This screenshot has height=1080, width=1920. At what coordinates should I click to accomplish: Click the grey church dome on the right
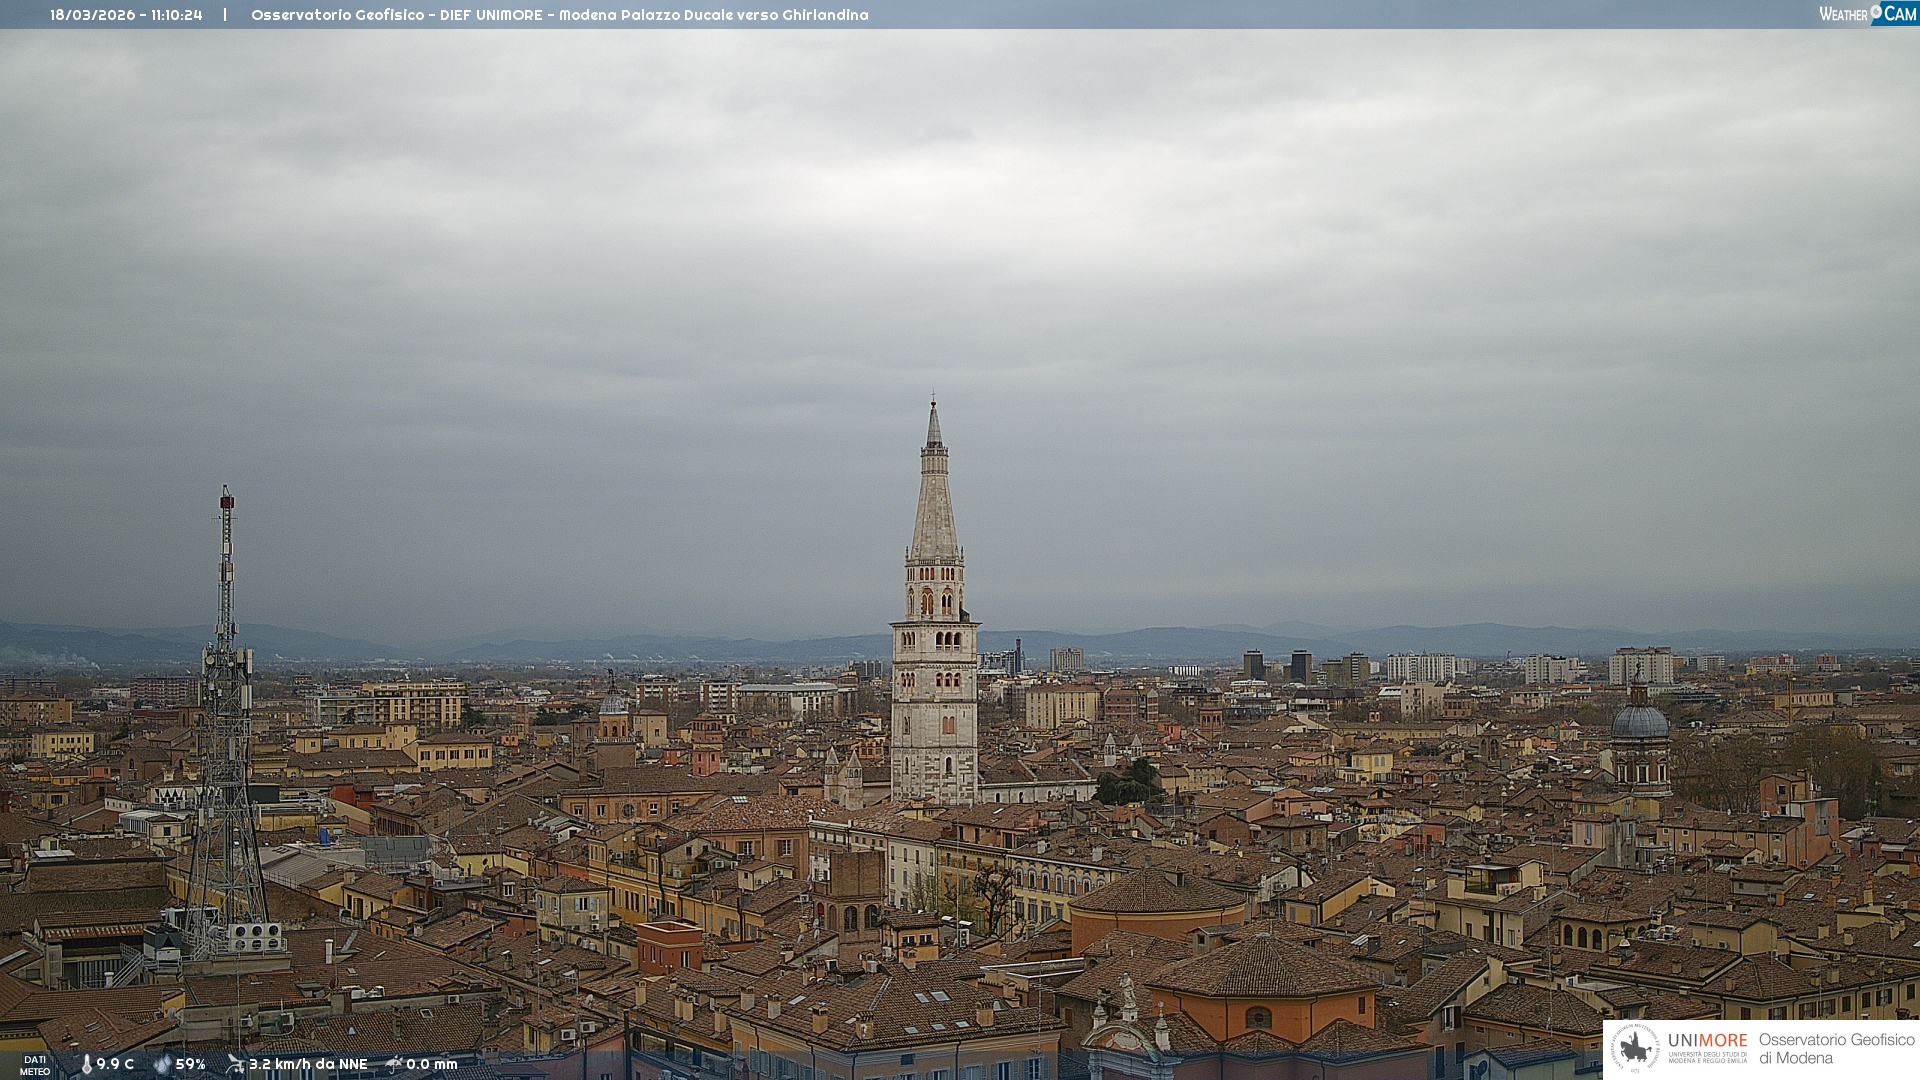click(1639, 722)
